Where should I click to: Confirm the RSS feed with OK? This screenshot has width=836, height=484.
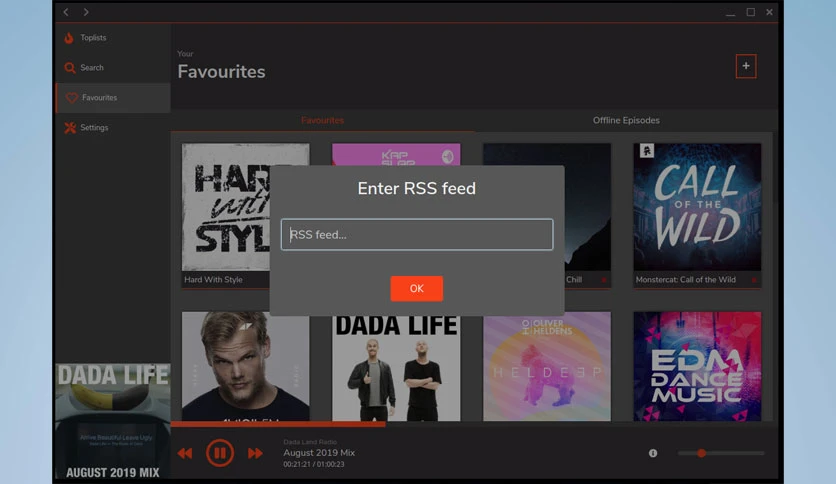coord(416,288)
